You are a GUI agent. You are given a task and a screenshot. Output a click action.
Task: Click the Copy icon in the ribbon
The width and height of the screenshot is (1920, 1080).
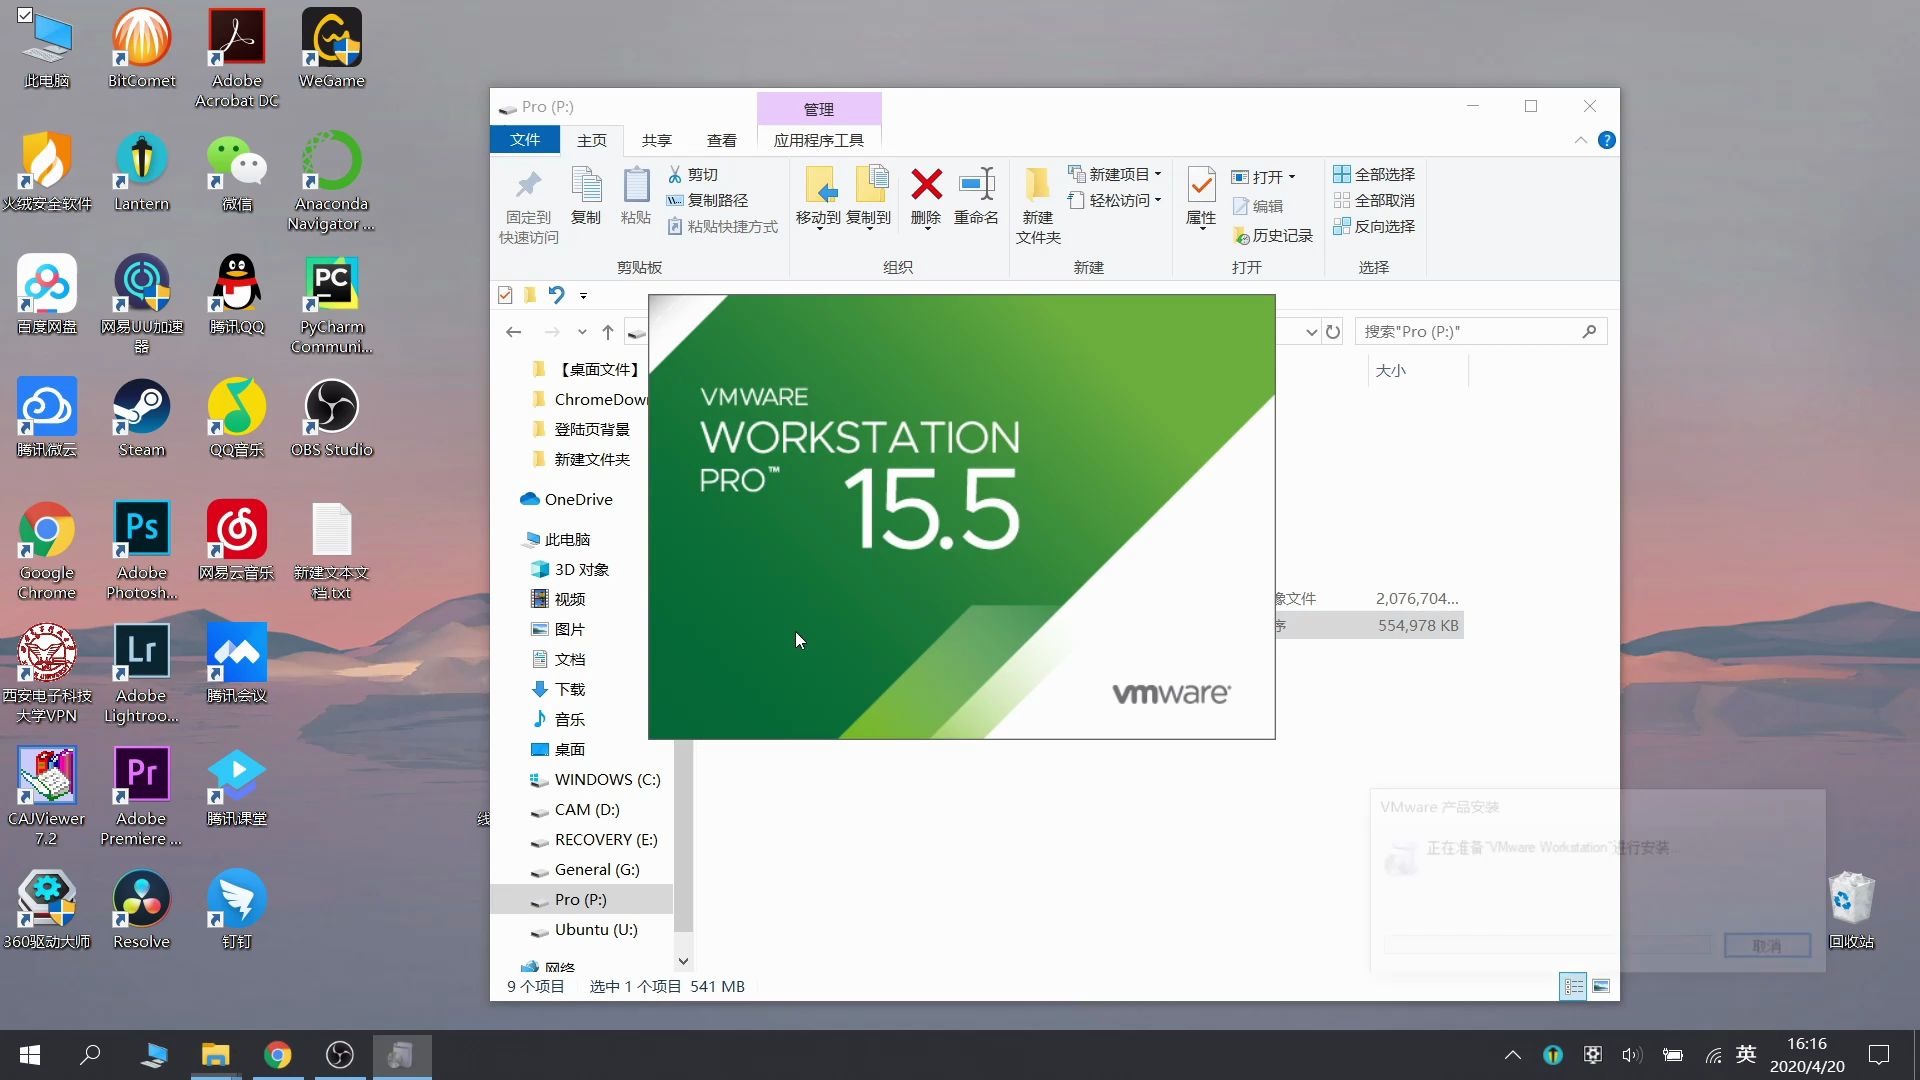tap(586, 186)
